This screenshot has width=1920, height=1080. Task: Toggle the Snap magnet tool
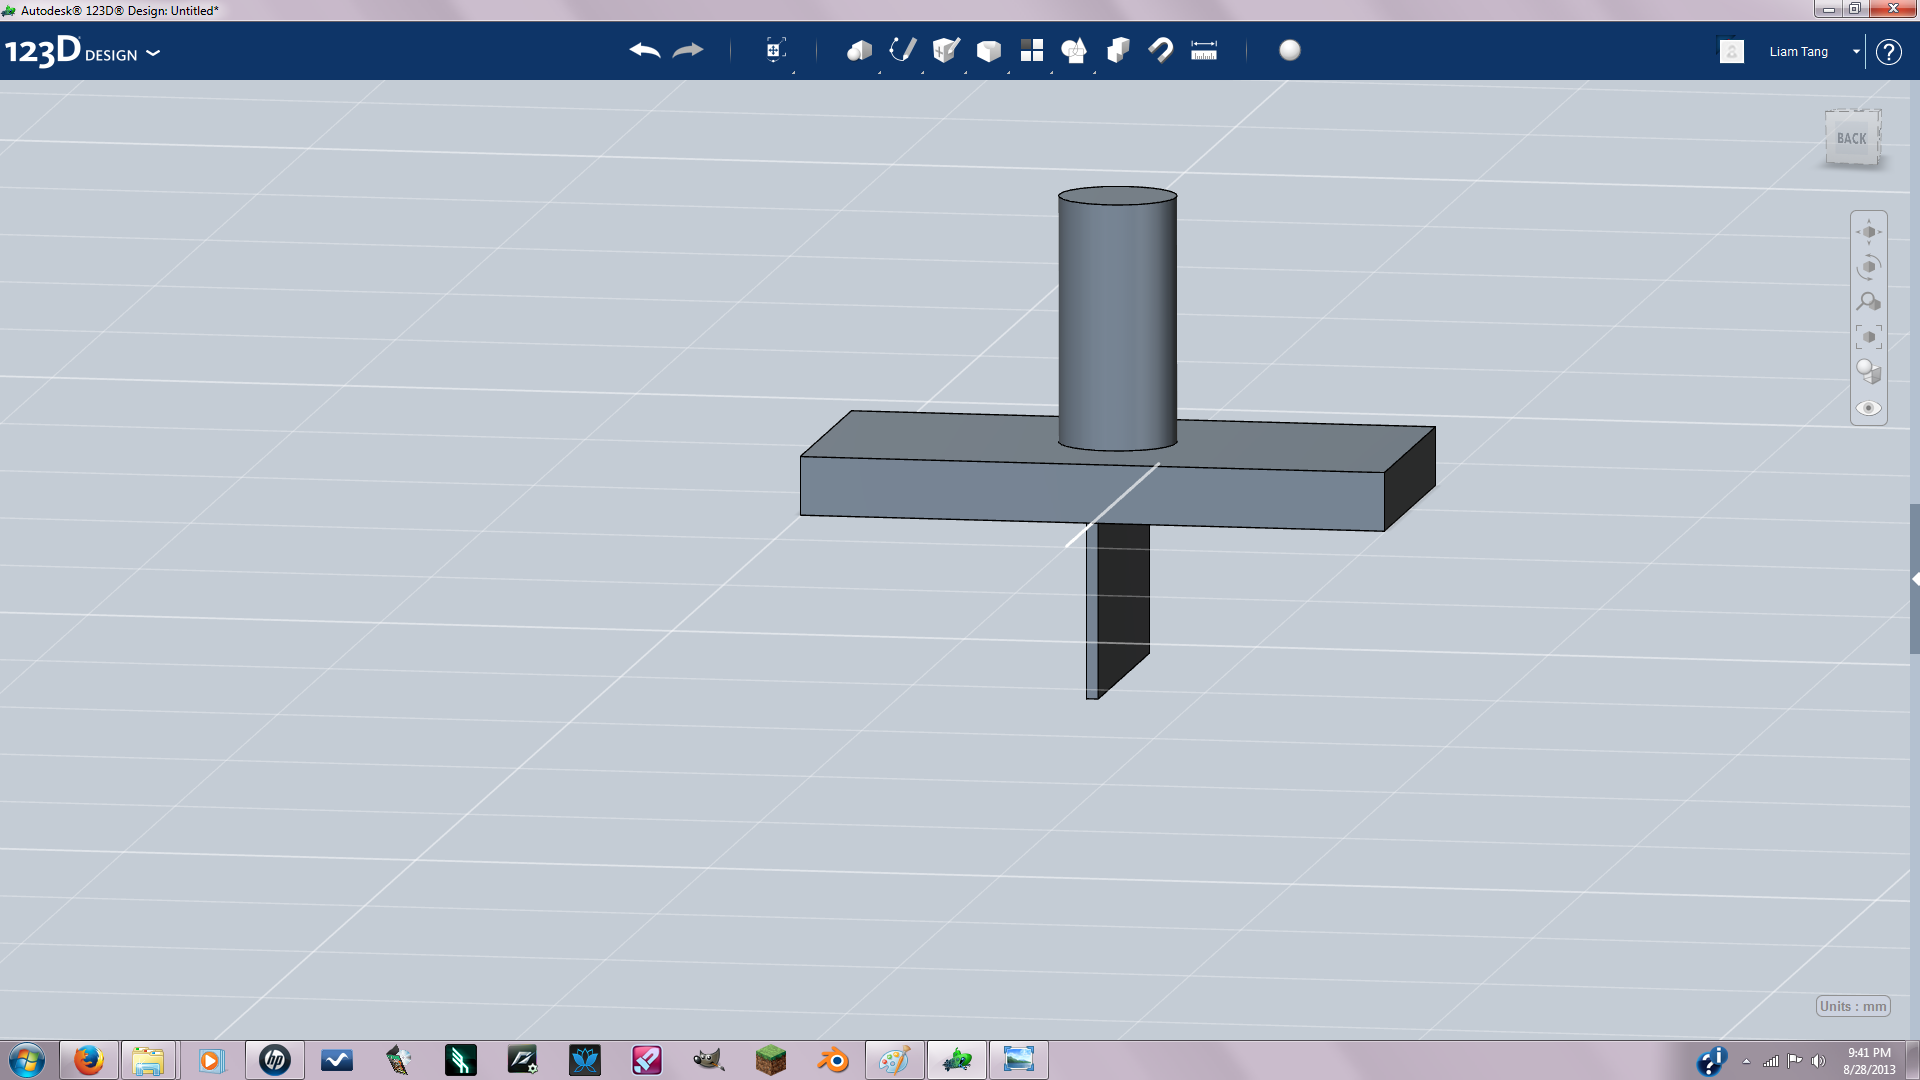(1161, 50)
